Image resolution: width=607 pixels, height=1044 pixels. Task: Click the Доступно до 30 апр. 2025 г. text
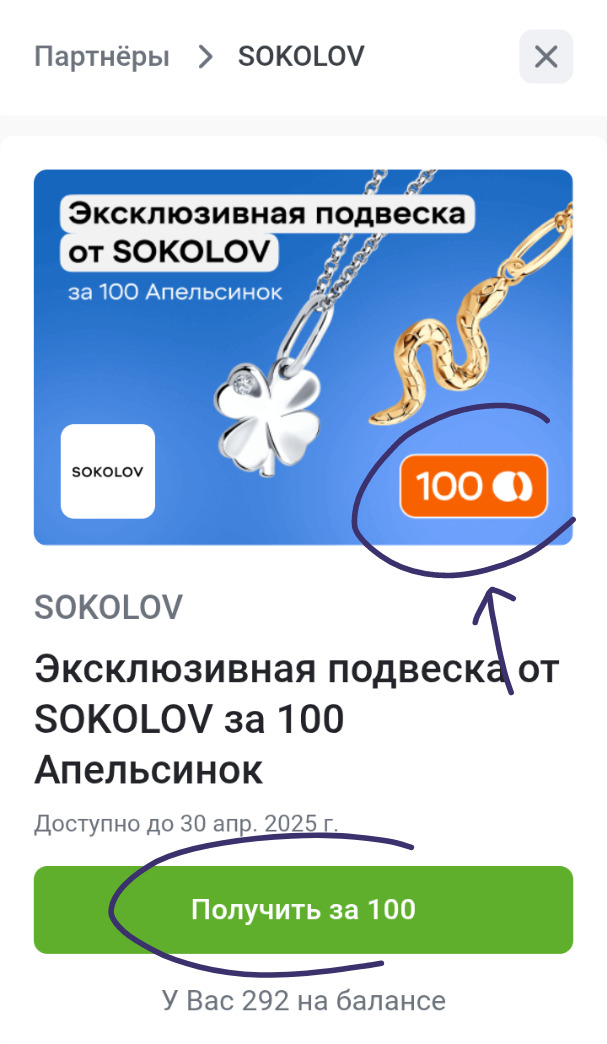click(x=186, y=824)
